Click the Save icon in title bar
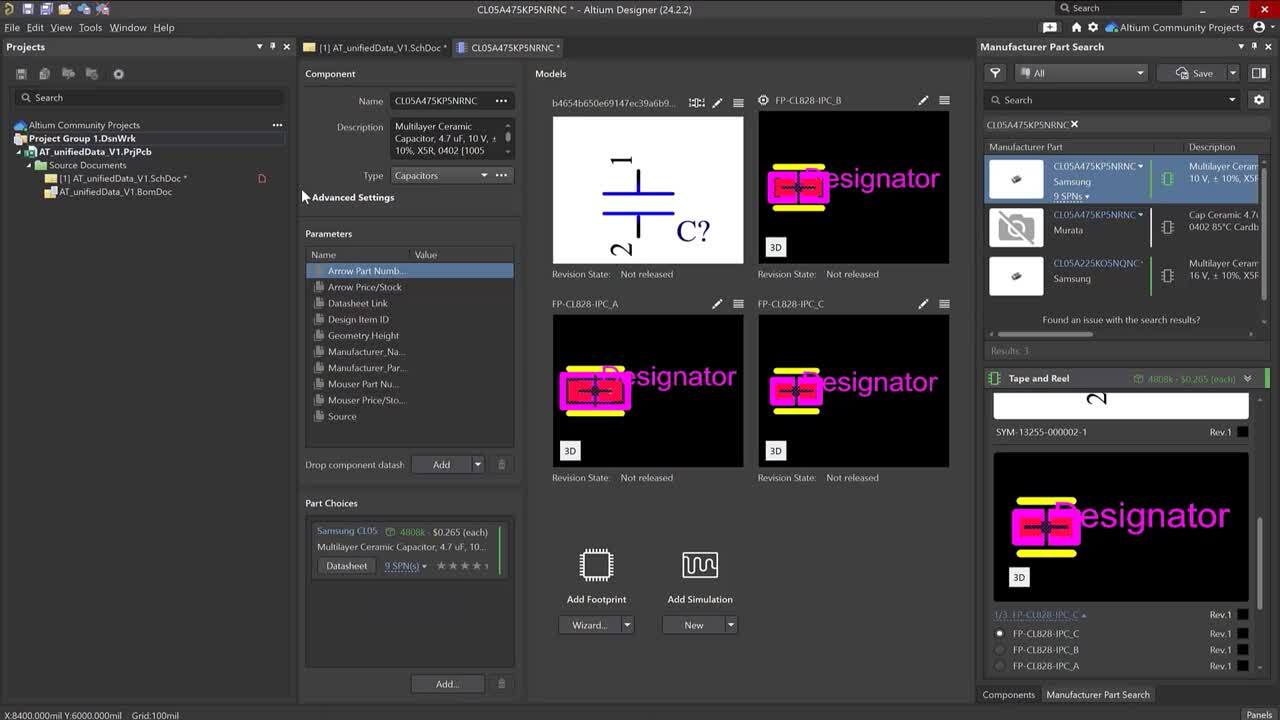1280x720 pixels. coord(28,9)
